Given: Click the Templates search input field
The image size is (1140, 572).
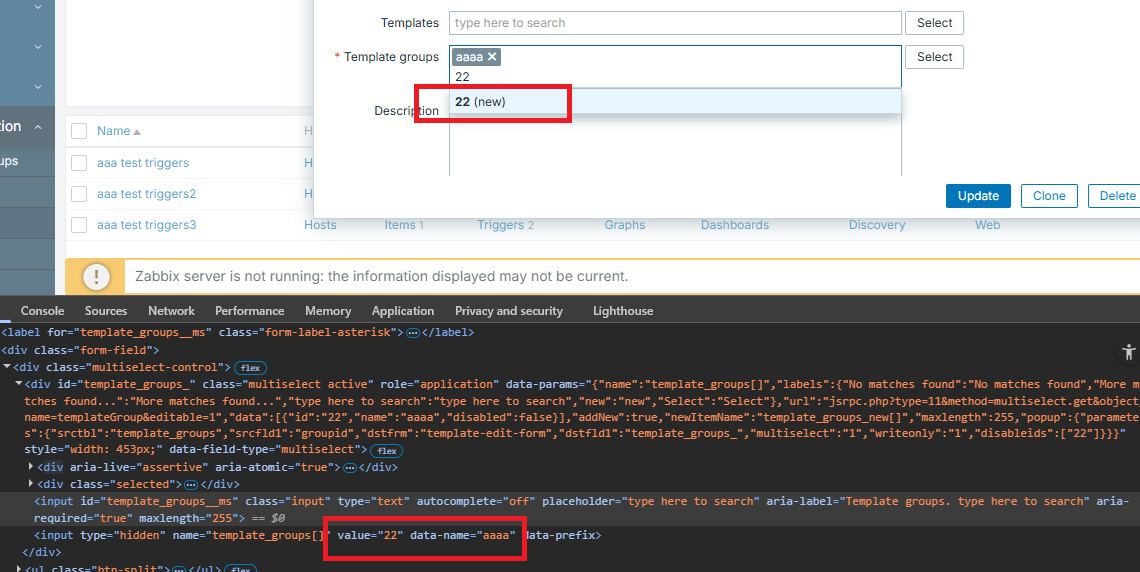Looking at the screenshot, I should (x=675, y=23).
